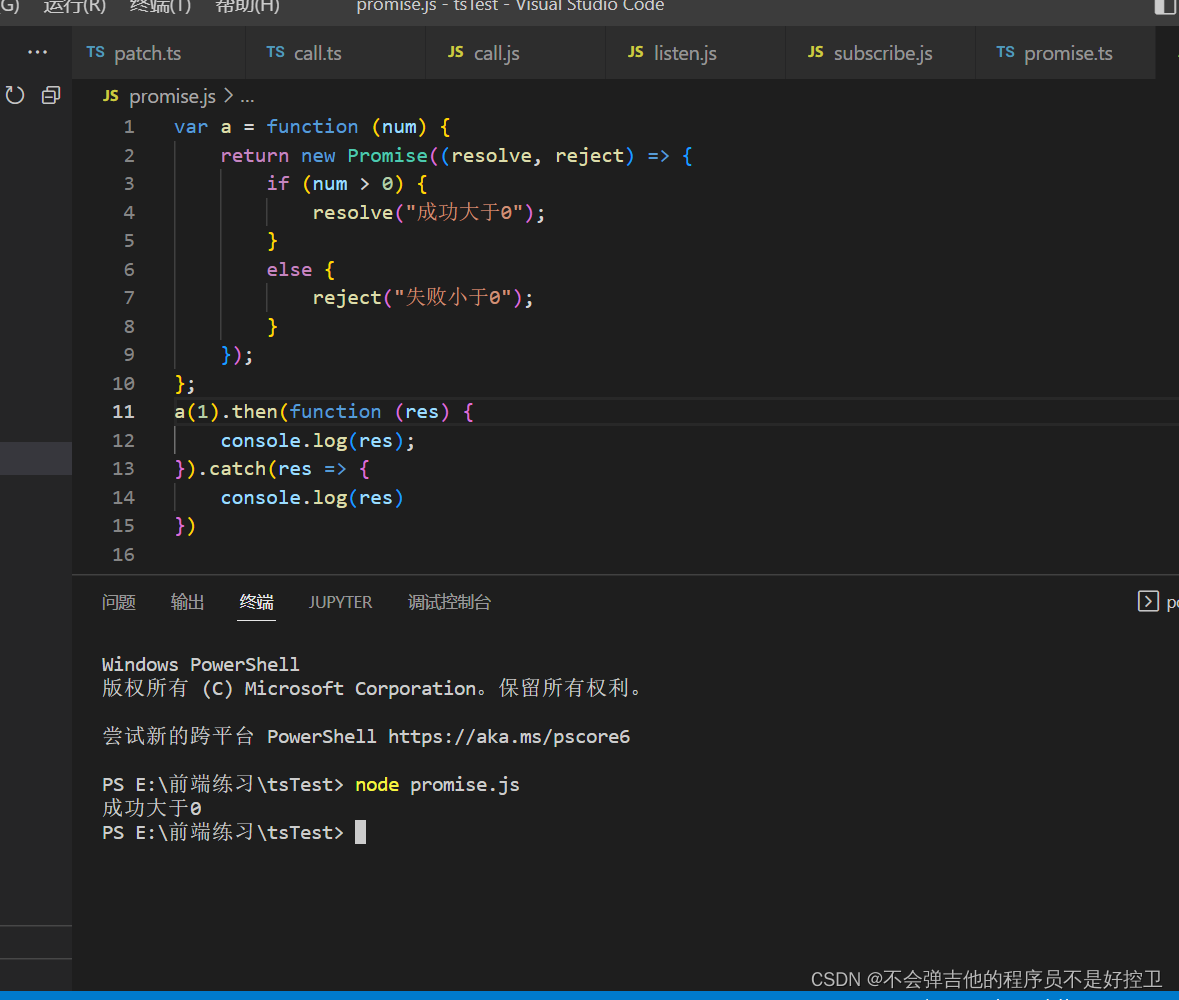Click the JS icon in the promise.js breadcrumb

pos(109,96)
